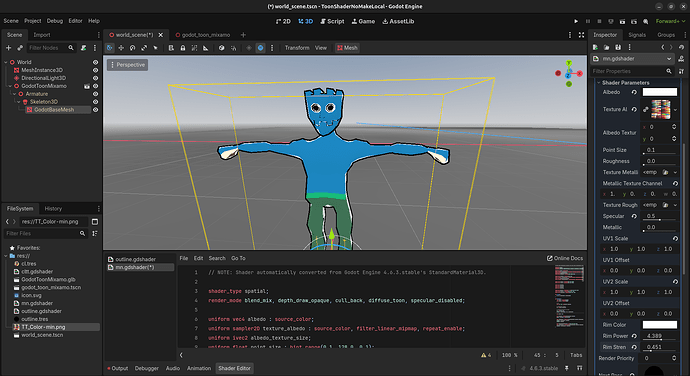
Task: Select TT_Color-min.png in FileSystem
Action: click(x=43, y=327)
